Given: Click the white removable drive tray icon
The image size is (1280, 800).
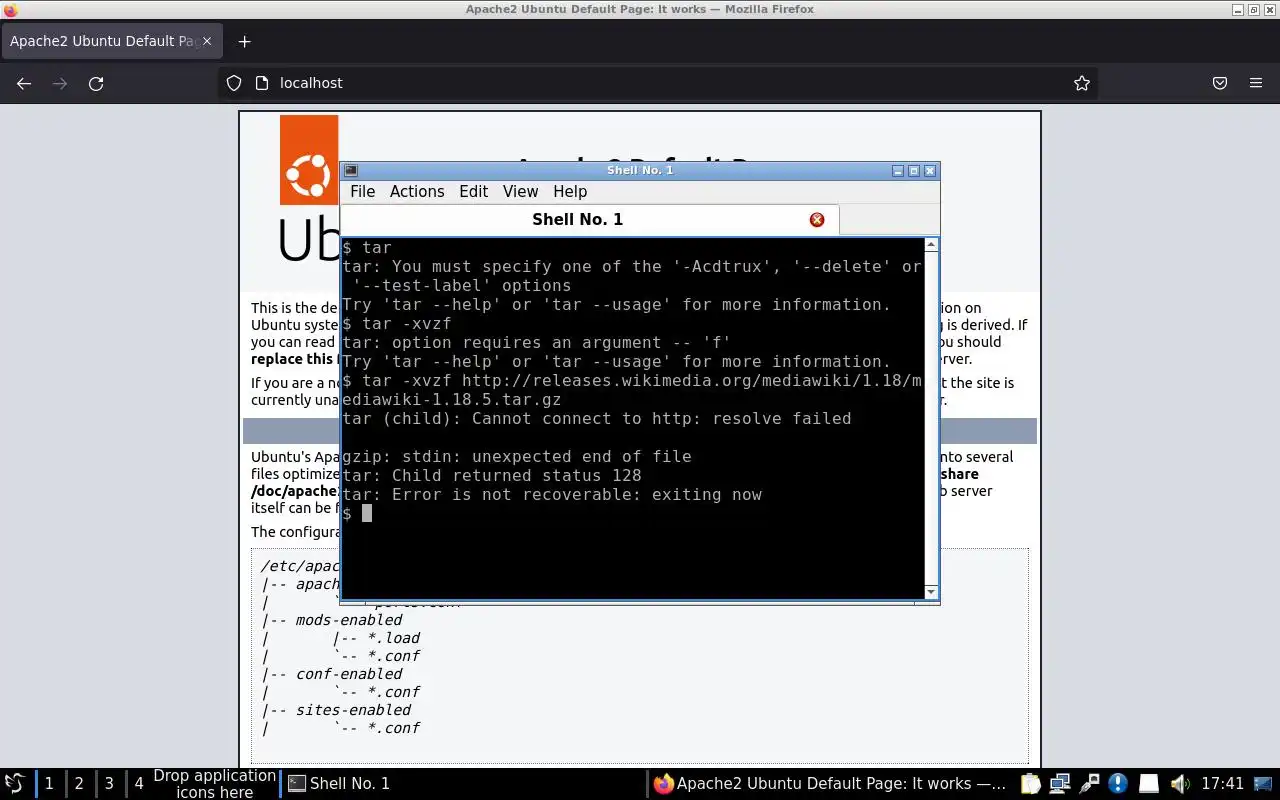Looking at the screenshot, I should 1149,784.
